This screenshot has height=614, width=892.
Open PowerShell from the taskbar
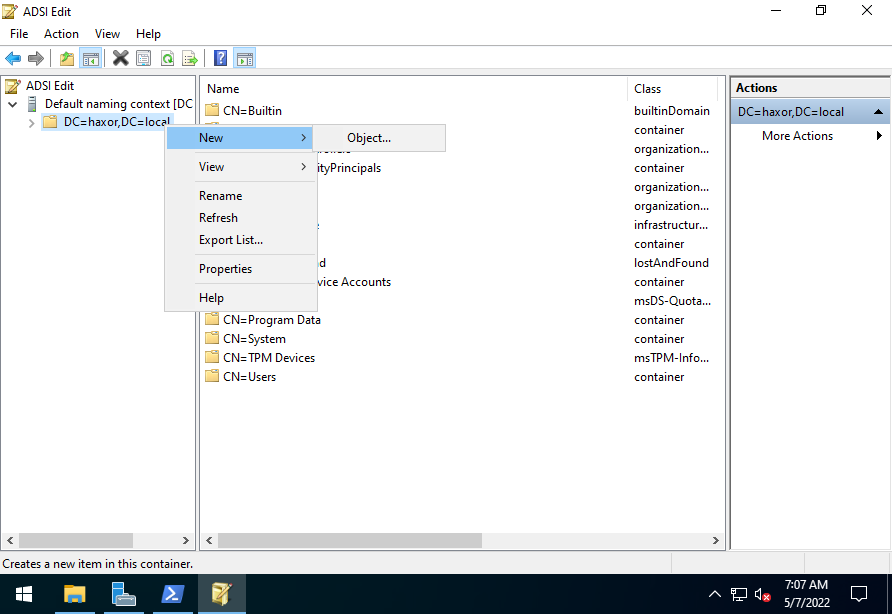point(172,595)
